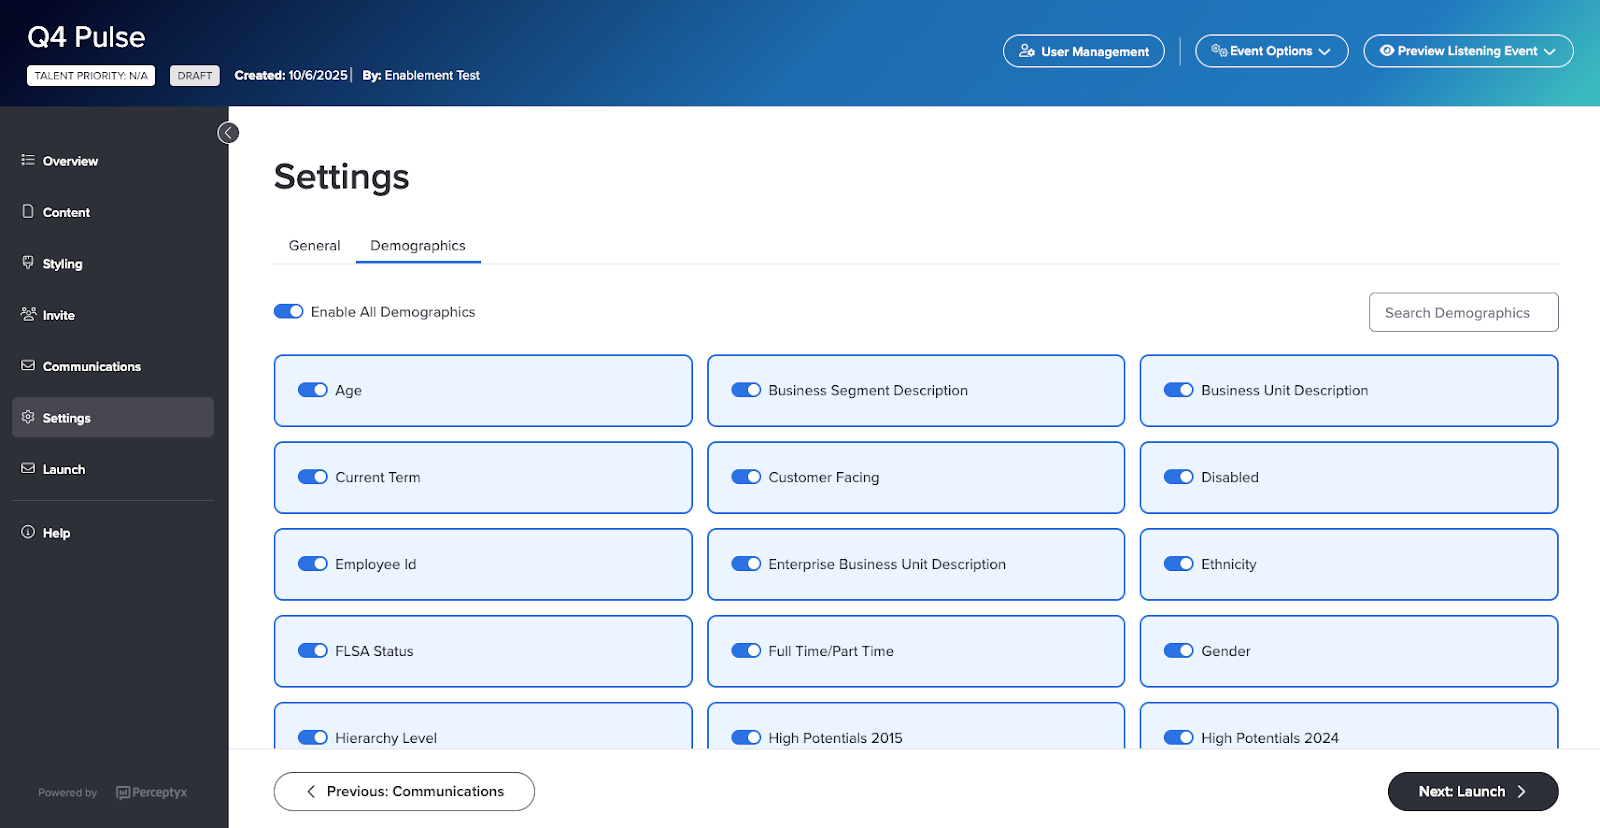Go back to Previous: Communications

click(404, 791)
